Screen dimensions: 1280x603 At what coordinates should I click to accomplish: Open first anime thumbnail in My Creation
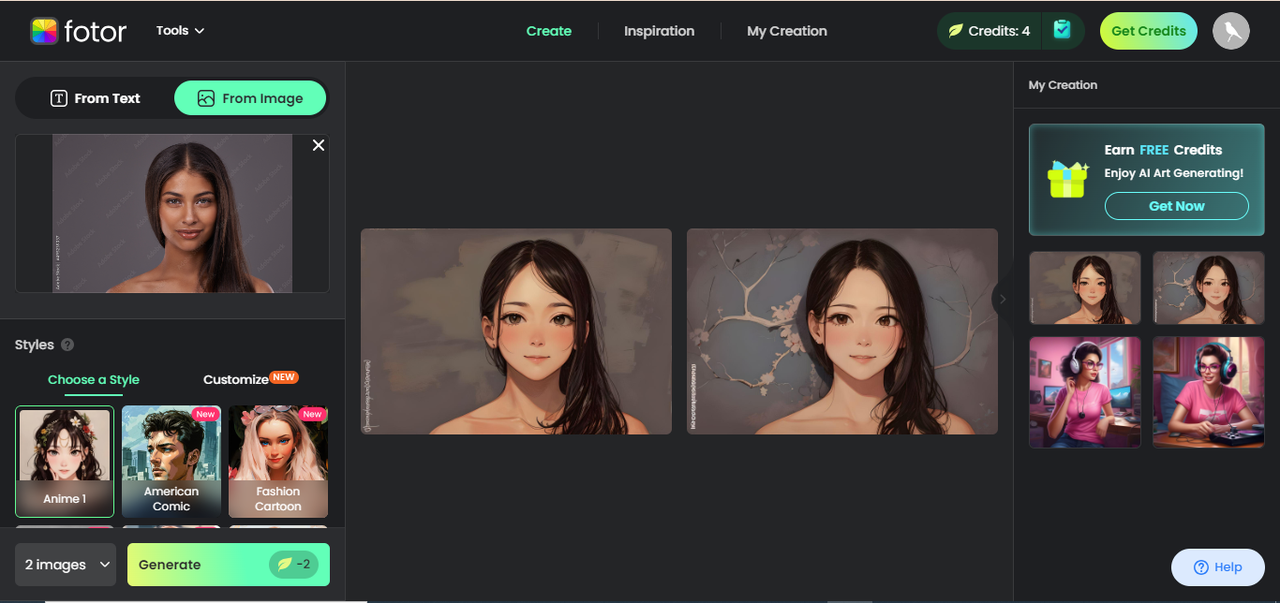pos(1085,288)
